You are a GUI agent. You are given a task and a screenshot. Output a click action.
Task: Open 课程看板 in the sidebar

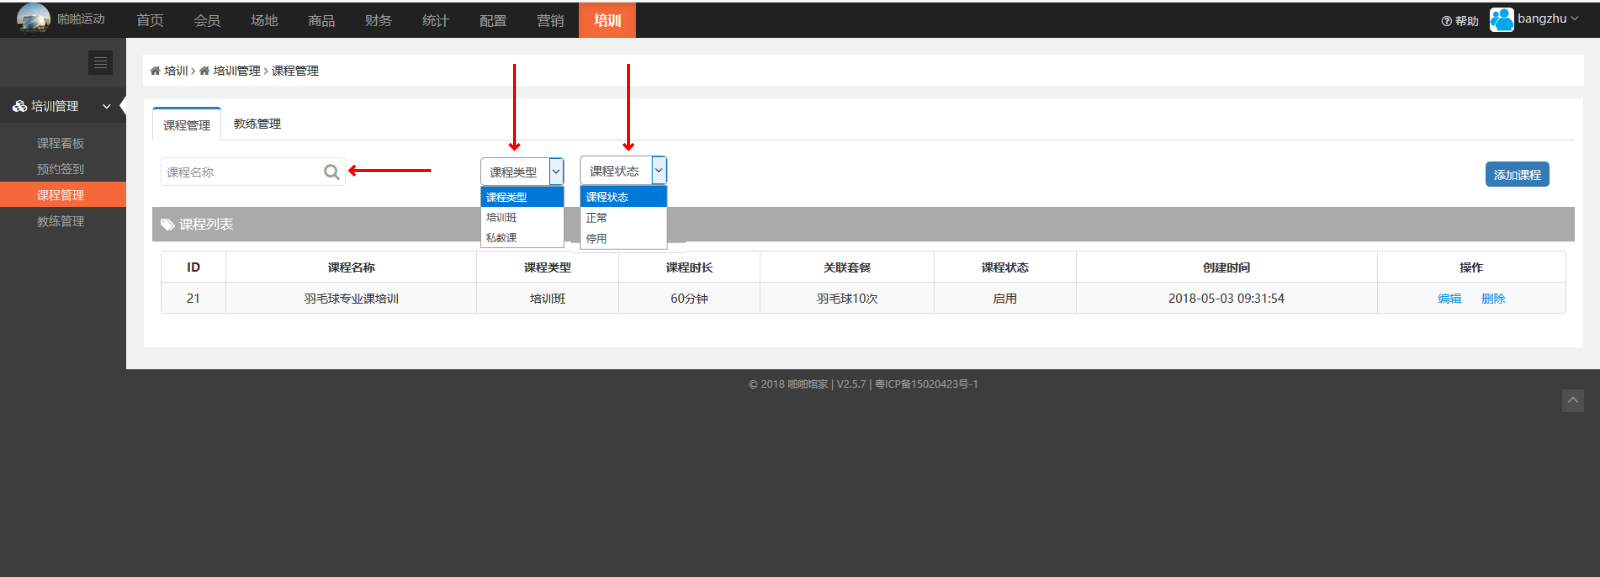61,144
